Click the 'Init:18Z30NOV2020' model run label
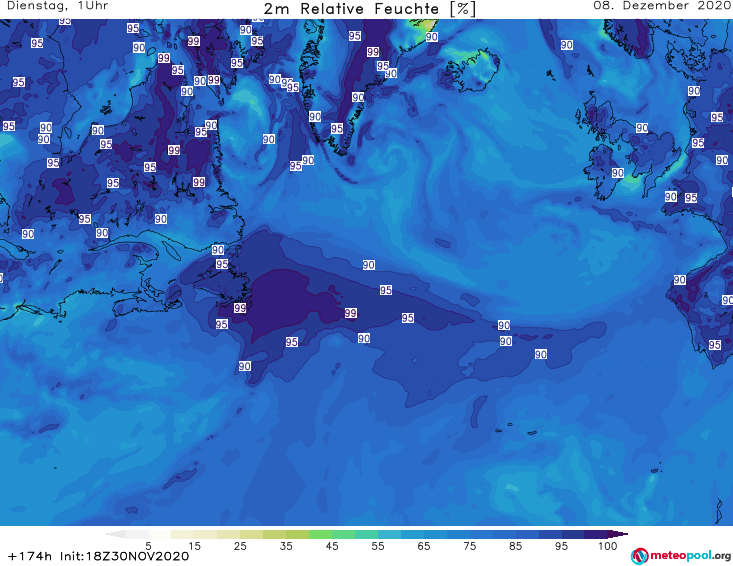 (124, 556)
